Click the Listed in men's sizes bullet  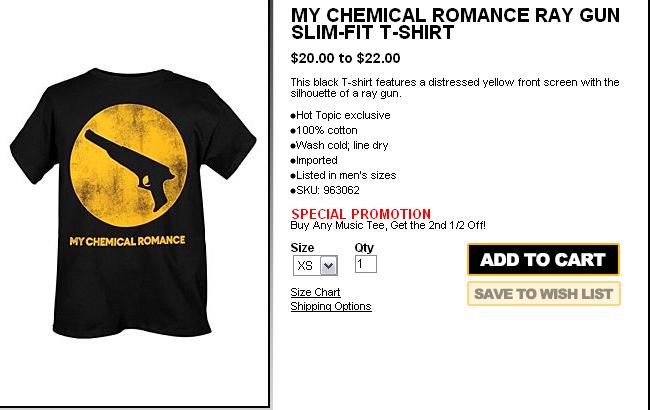(x=343, y=175)
